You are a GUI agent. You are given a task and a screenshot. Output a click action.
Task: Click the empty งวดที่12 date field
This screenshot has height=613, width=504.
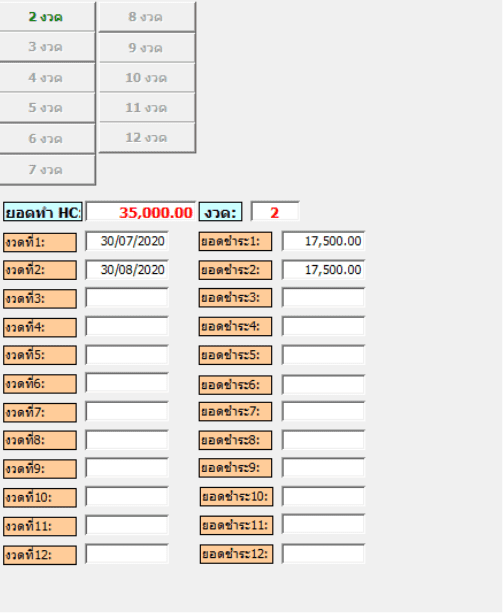coord(127,554)
